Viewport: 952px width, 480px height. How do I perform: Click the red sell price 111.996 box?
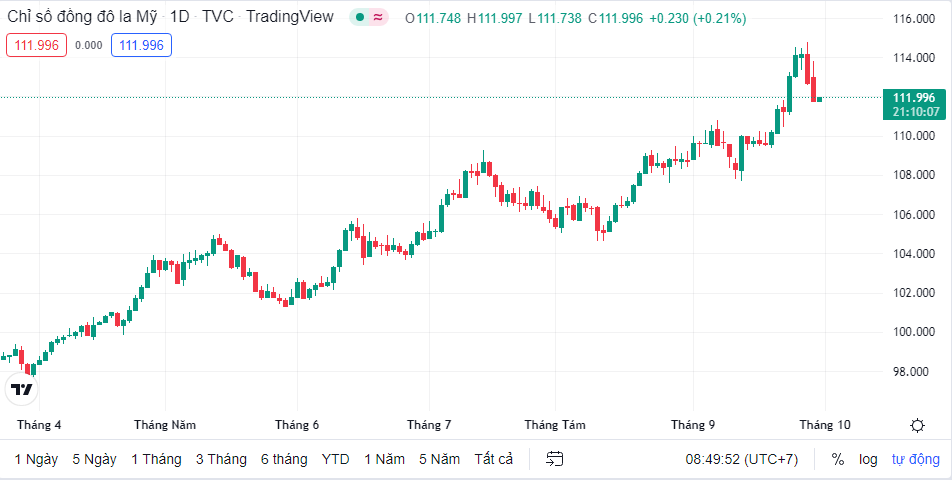(35, 45)
